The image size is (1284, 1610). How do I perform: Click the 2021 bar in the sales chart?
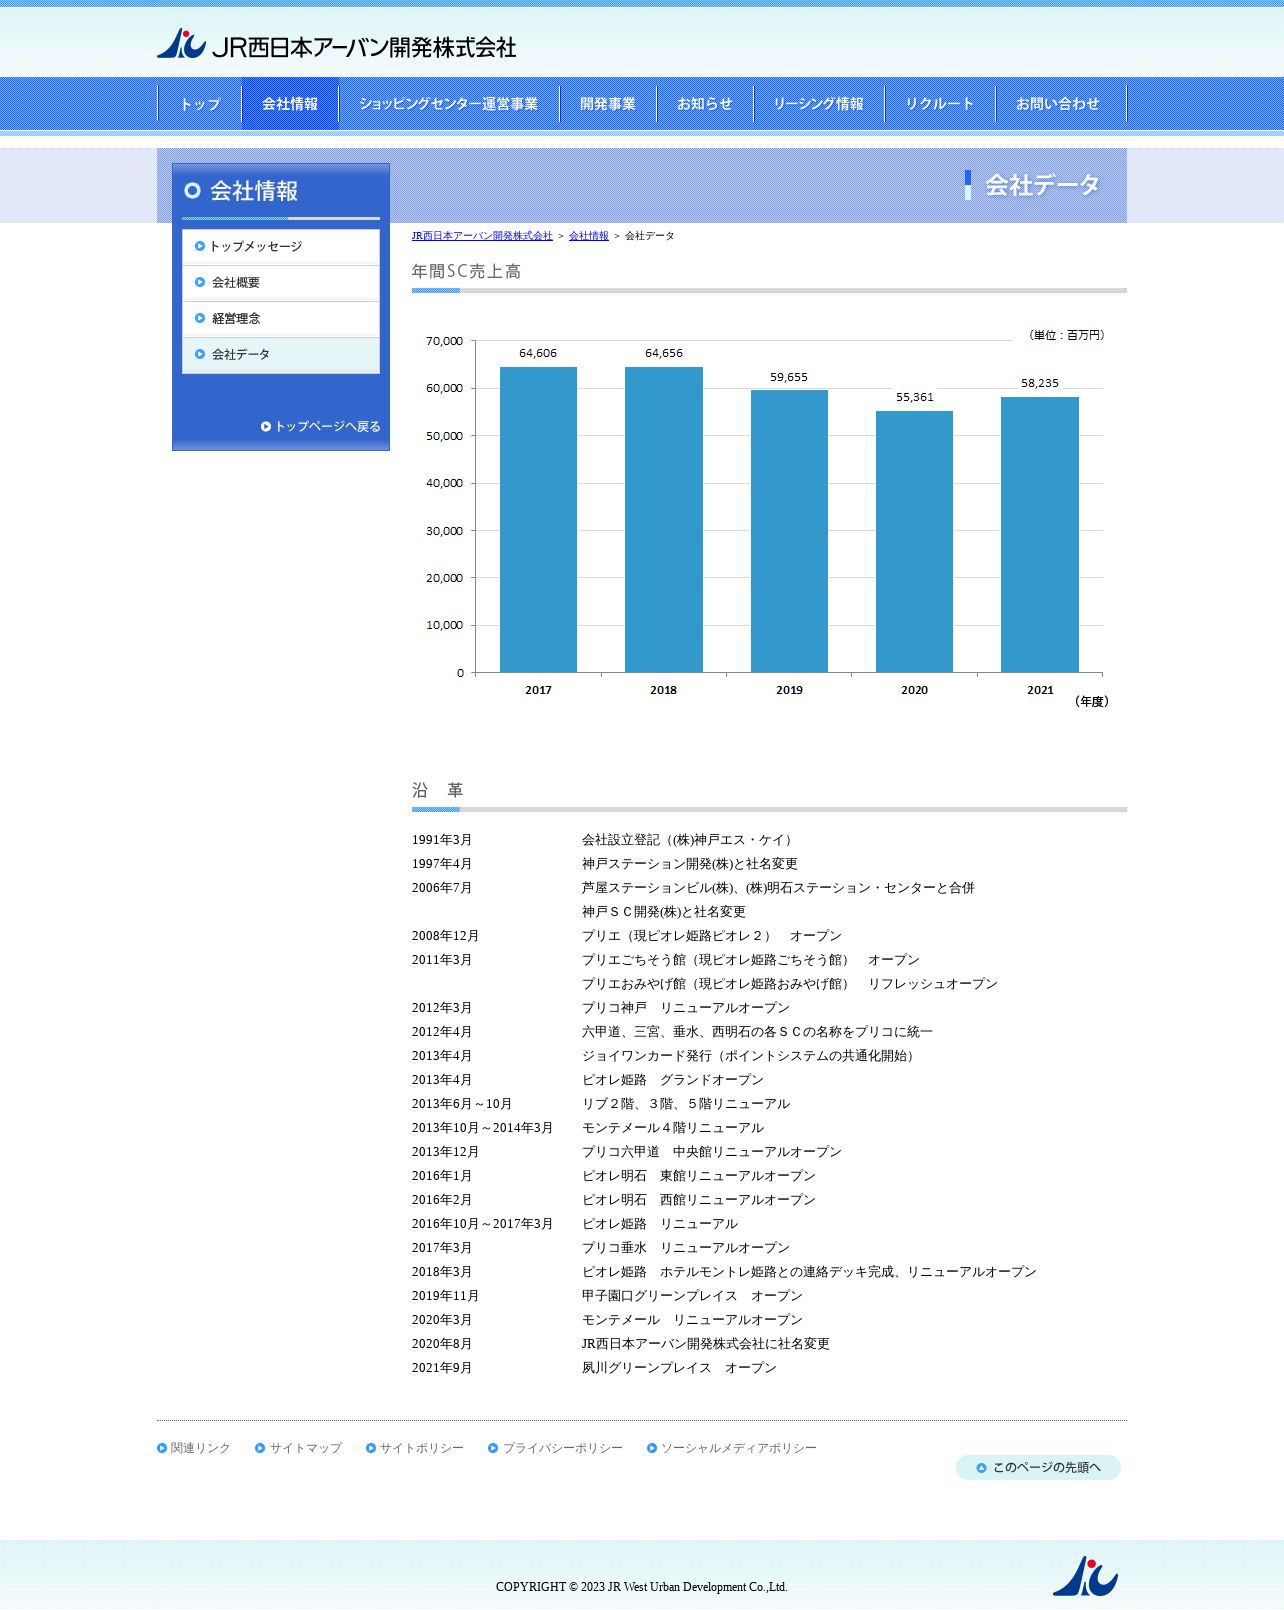pos(1040,535)
